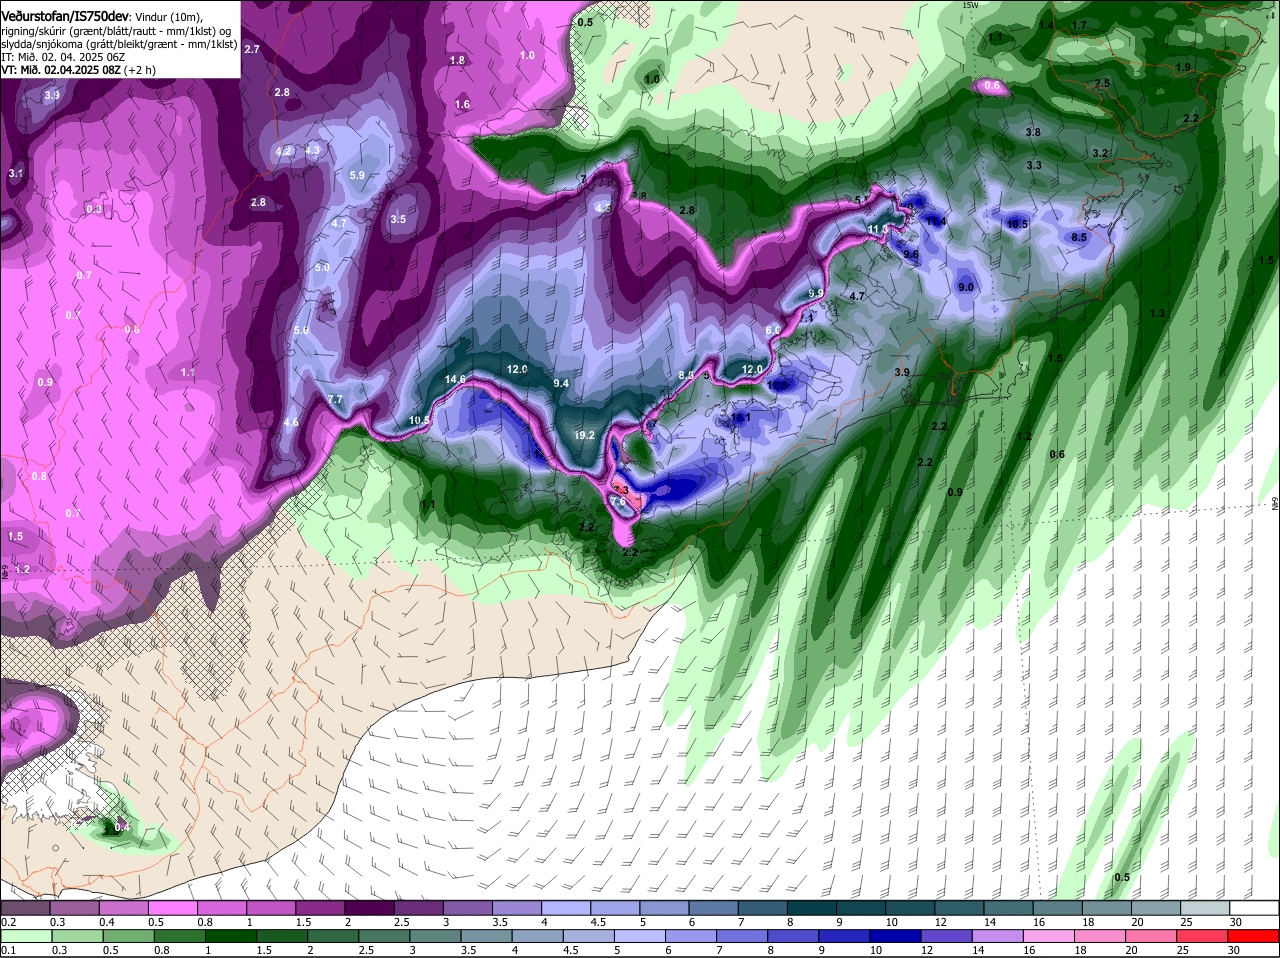The width and height of the screenshot is (1280, 958).
Task: Click the 3.3 value on the map
Action: click(1034, 165)
